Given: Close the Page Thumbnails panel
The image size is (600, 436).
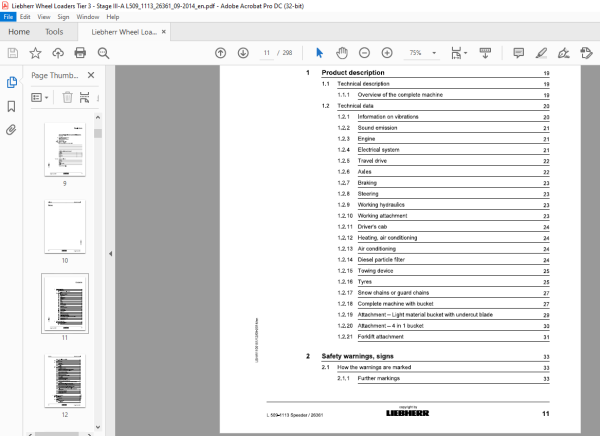Looking at the screenshot, I should (91, 75).
